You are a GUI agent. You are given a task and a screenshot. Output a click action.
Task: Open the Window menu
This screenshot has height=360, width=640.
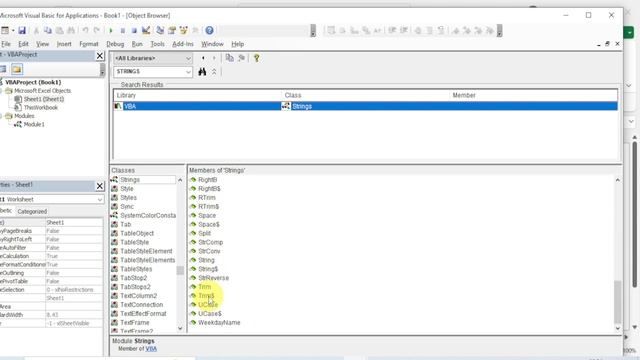[x=212, y=44]
